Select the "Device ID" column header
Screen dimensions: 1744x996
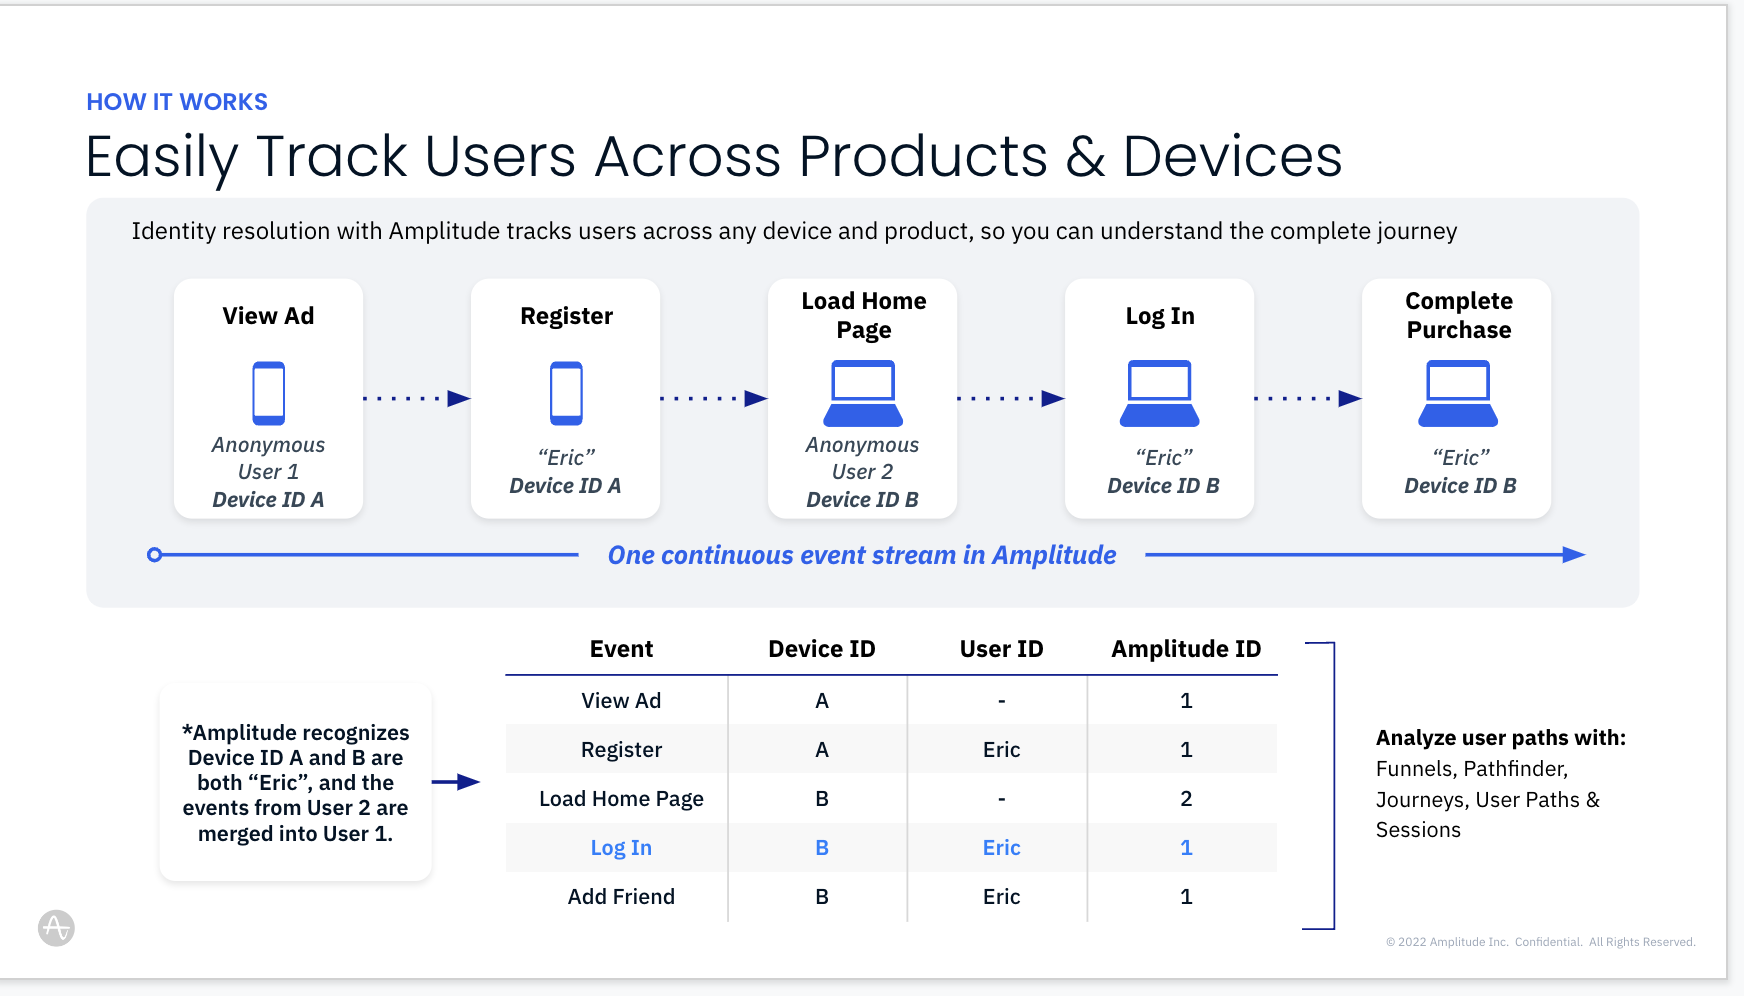click(x=822, y=650)
